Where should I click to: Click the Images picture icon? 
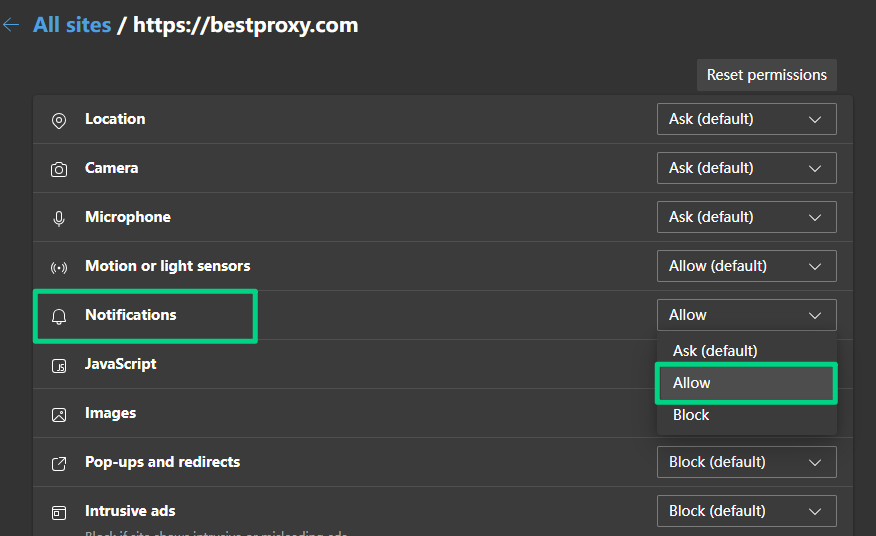59,415
